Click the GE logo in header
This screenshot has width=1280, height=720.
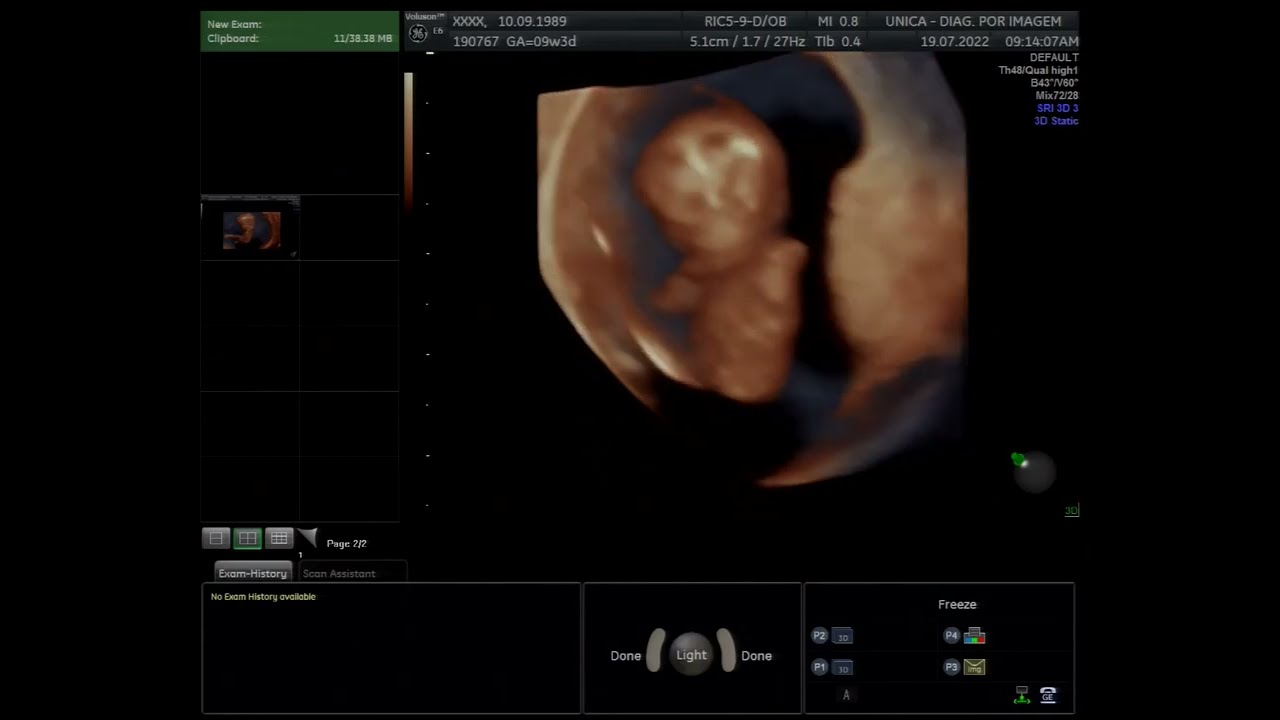418,33
